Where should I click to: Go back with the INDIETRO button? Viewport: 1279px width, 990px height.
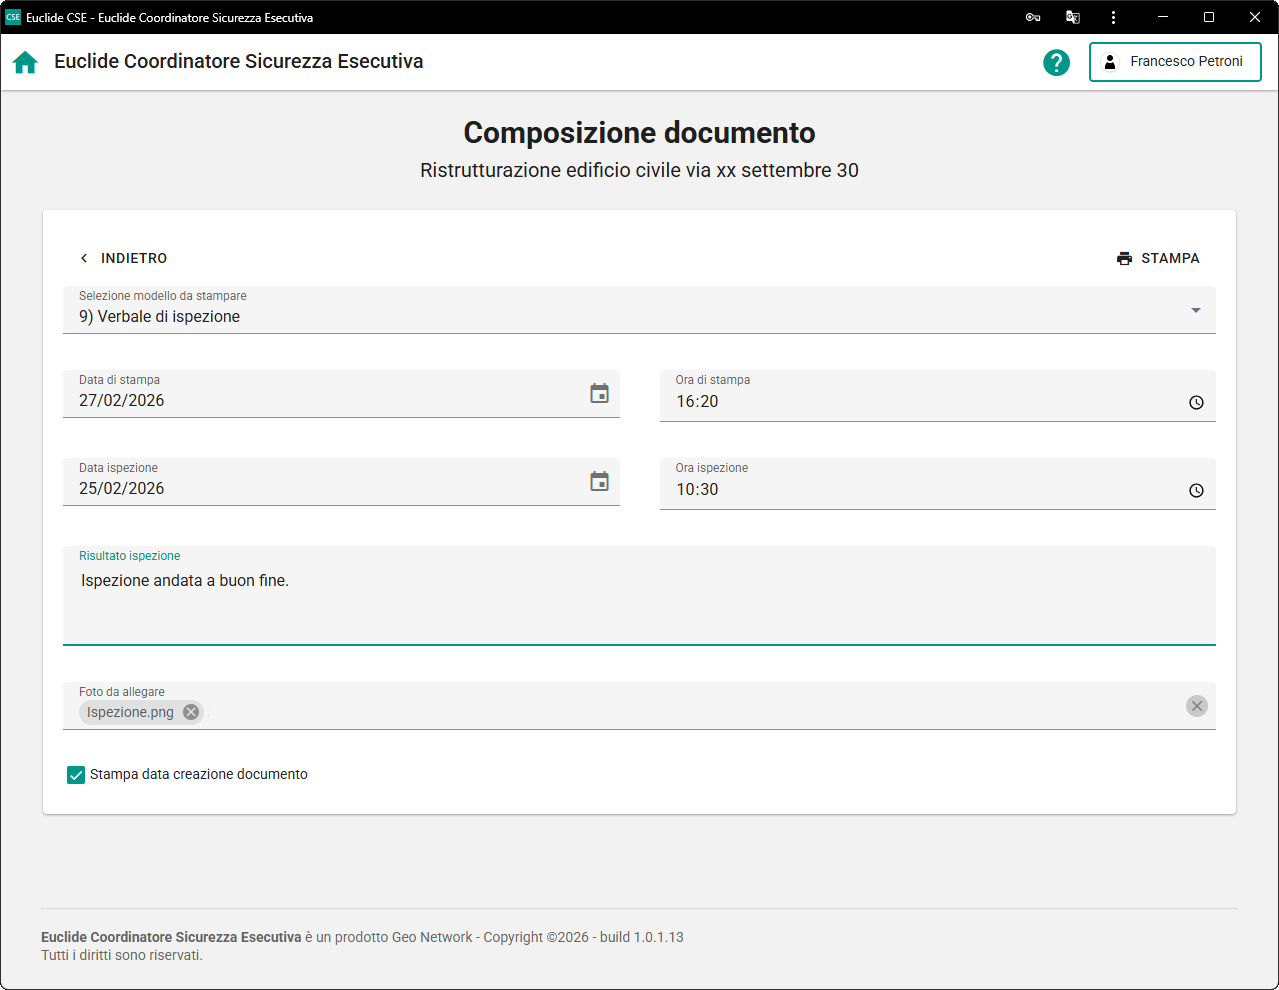tap(123, 258)
